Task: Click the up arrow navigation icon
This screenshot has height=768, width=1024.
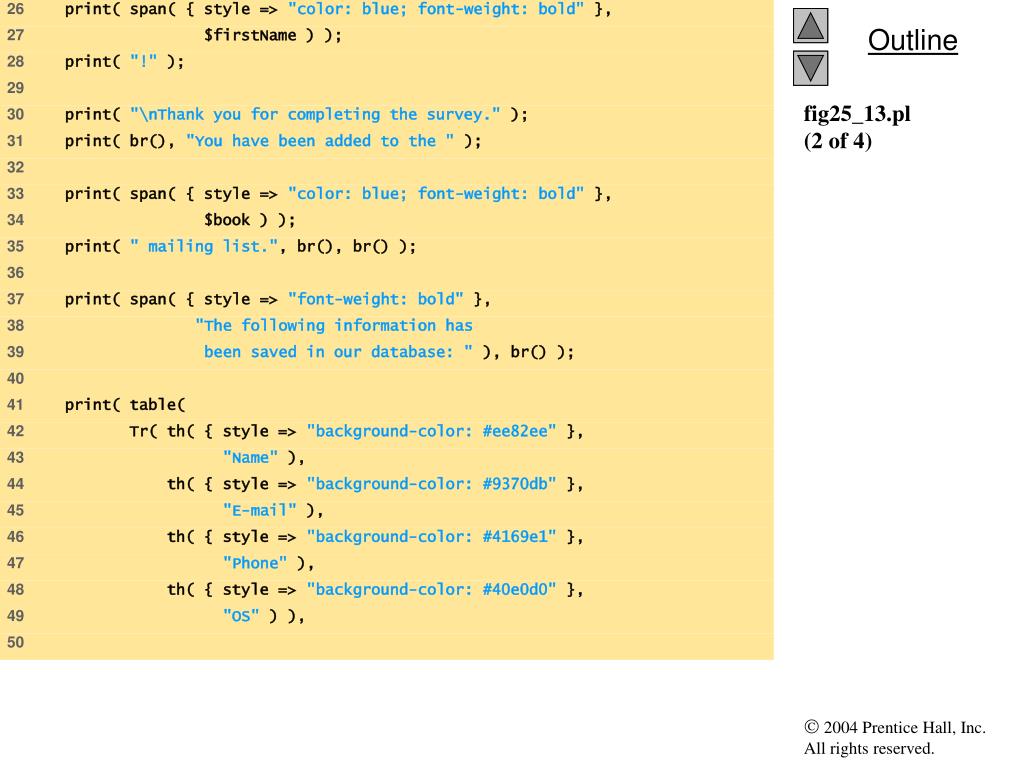Action: [x=810, y=25]
